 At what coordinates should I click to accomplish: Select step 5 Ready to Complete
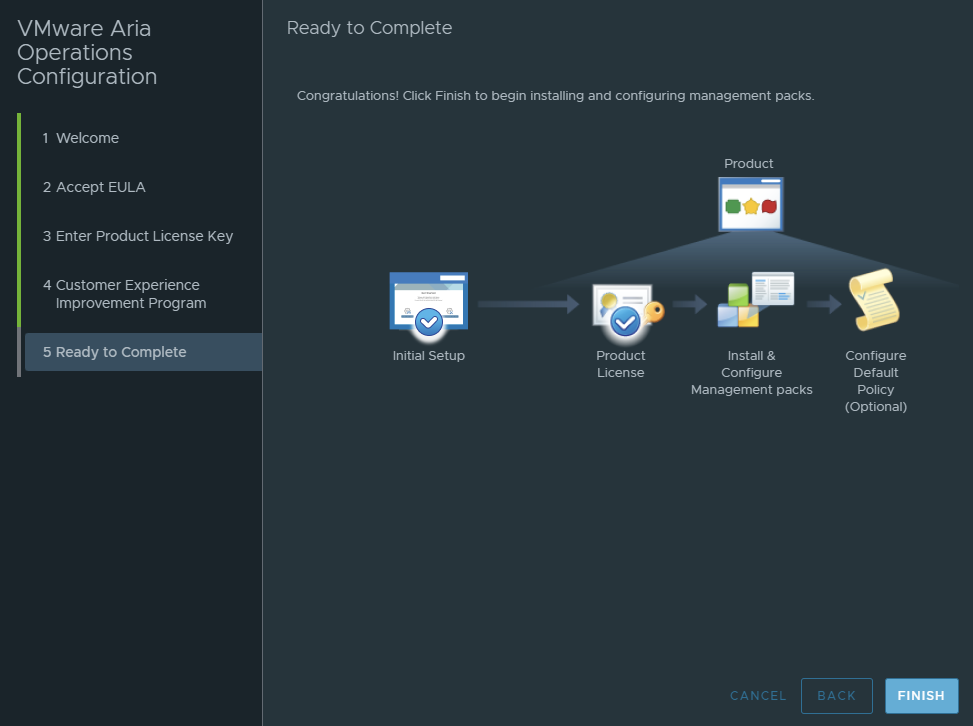tap(143, 352)
